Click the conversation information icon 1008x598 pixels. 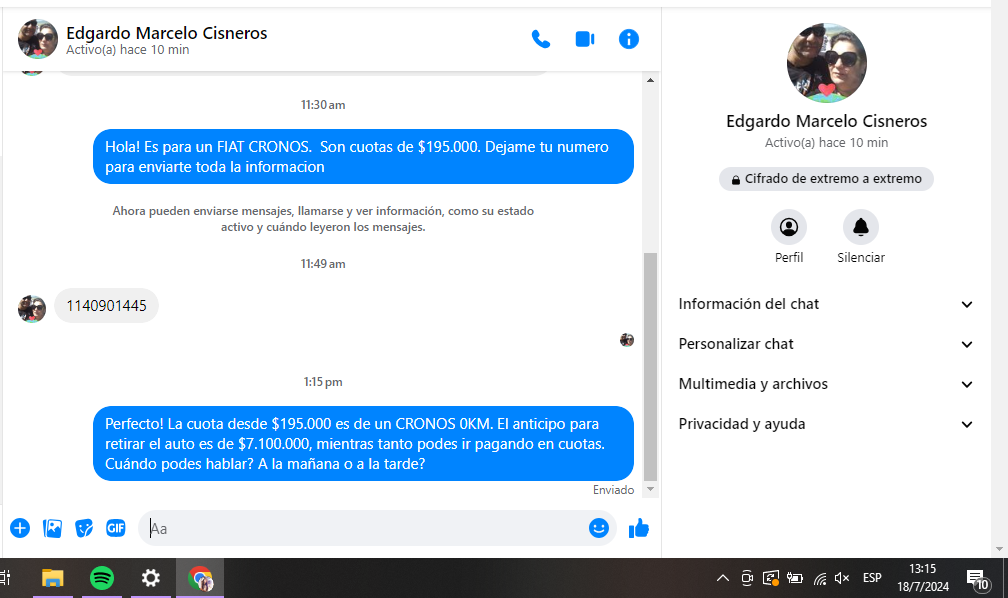(x=629, y=39)
